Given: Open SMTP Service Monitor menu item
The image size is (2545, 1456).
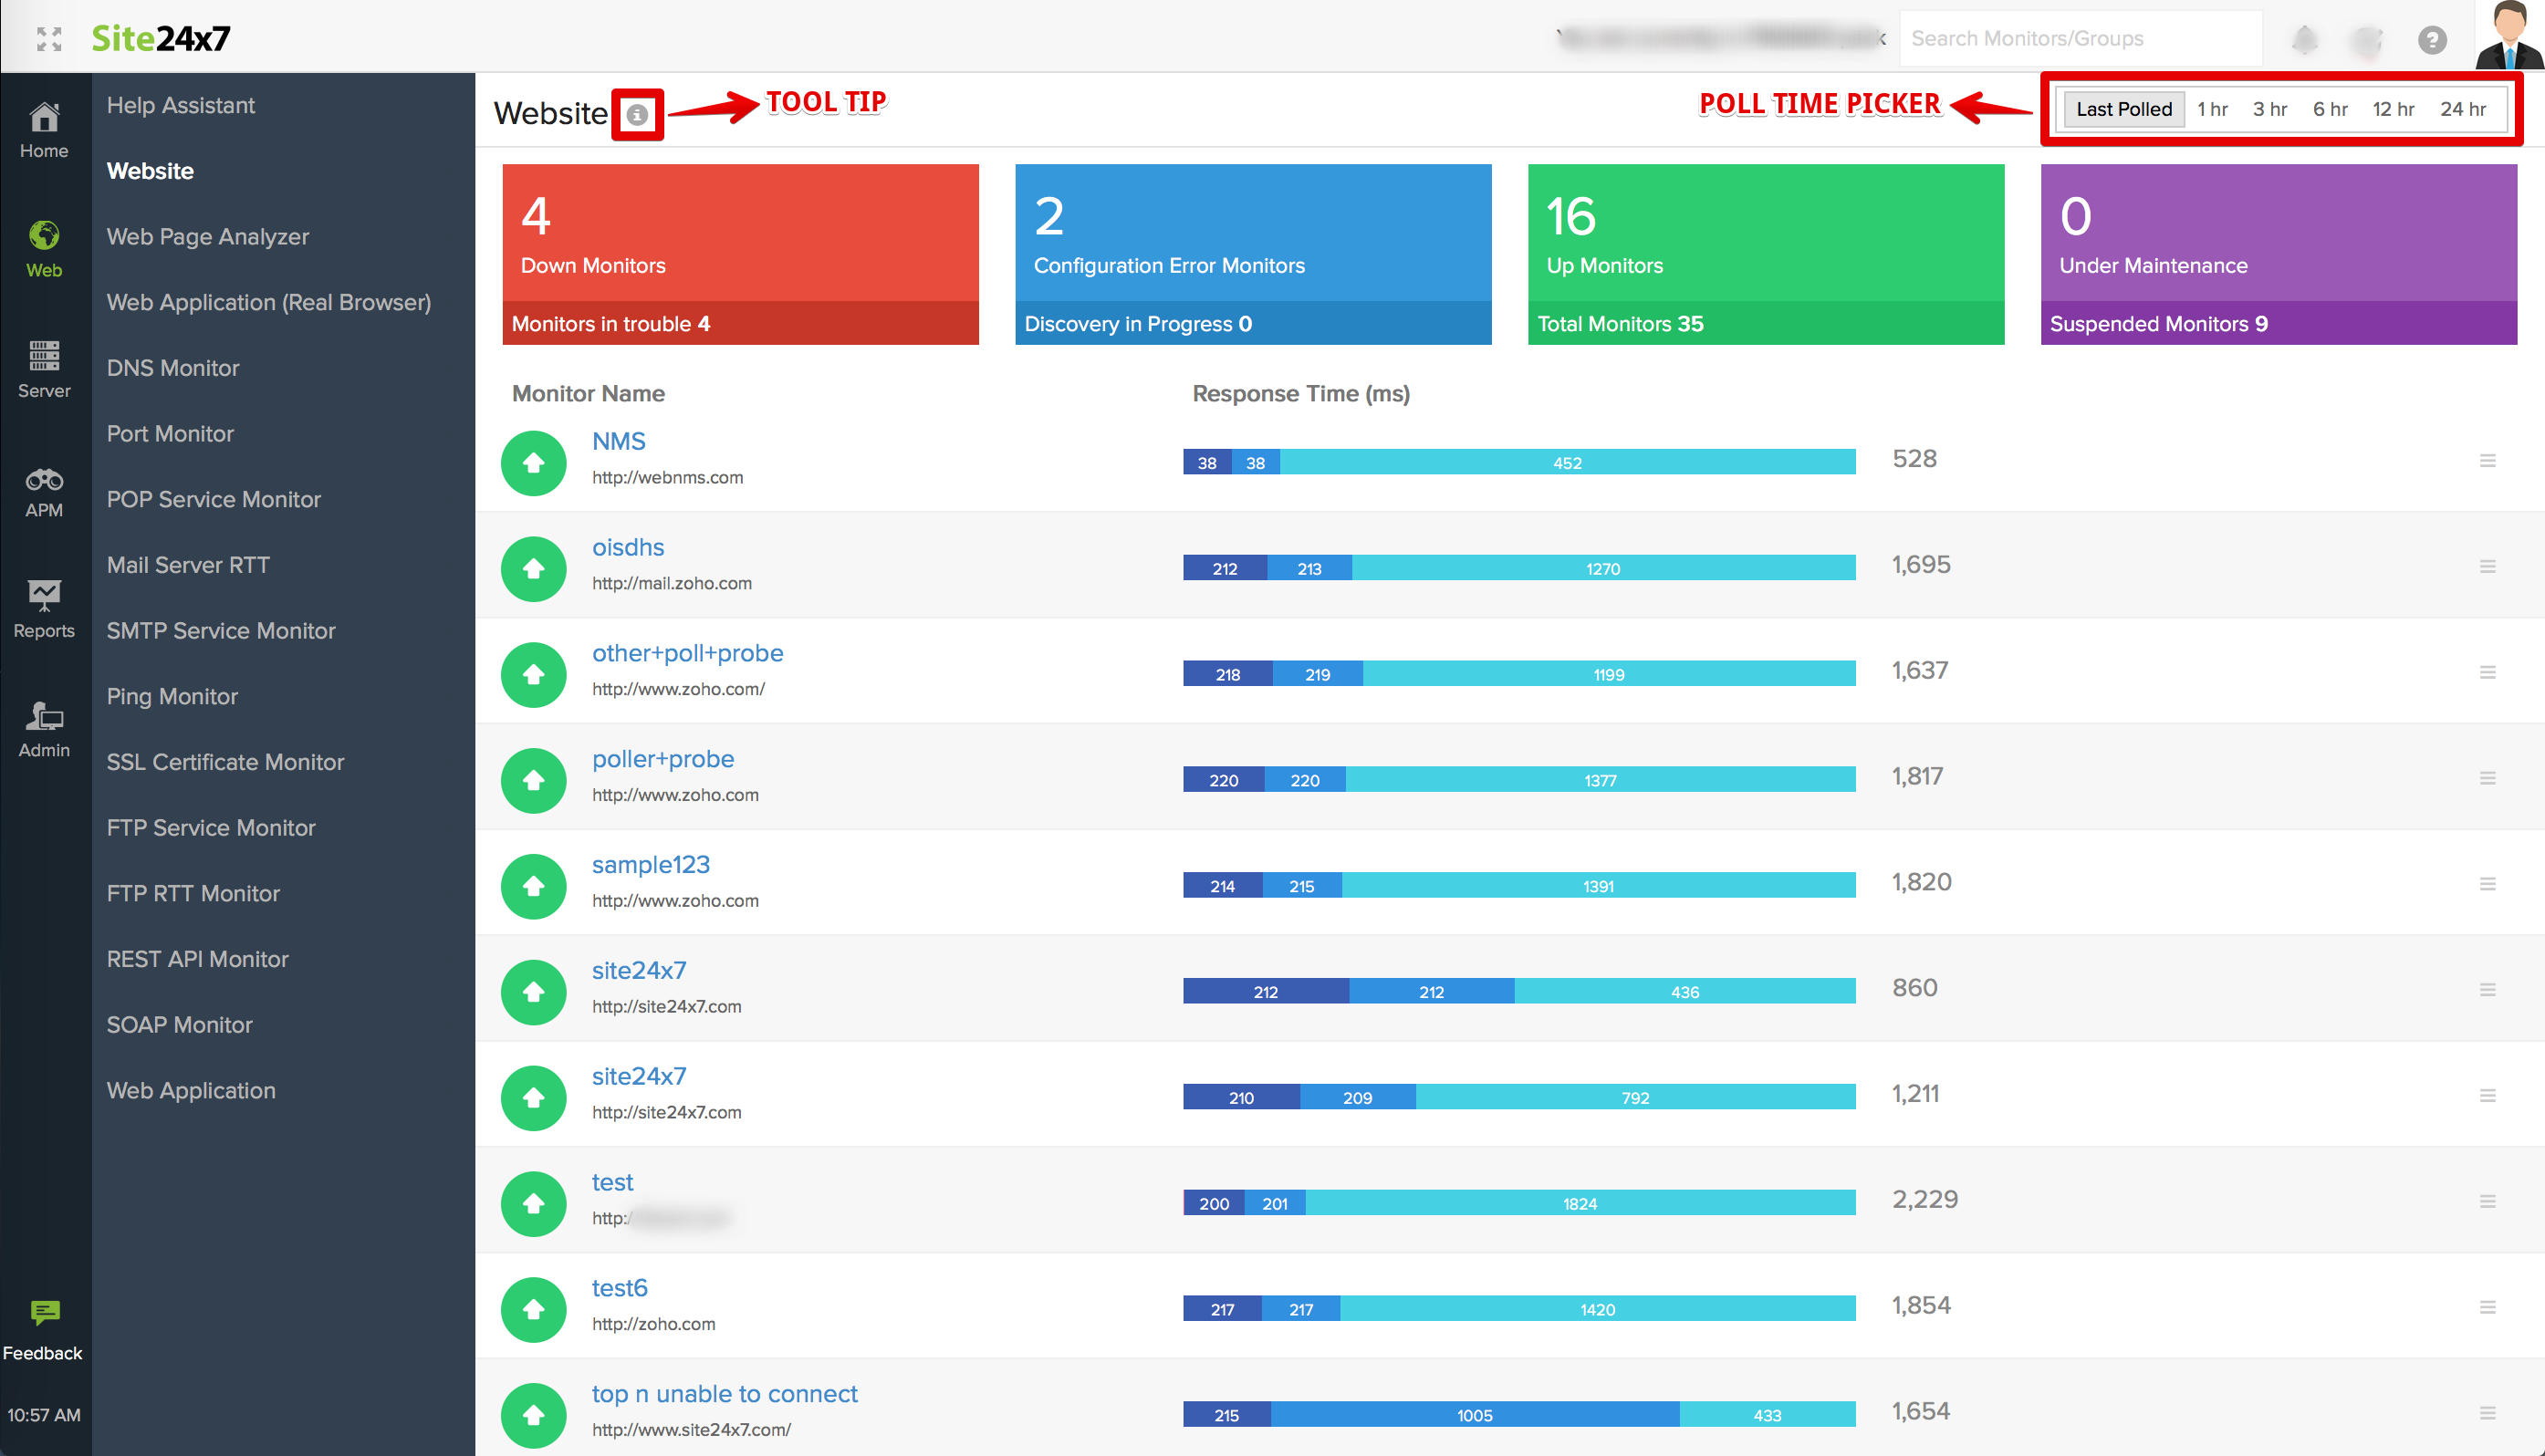Looking at the screenshot, I should (221, 631).
